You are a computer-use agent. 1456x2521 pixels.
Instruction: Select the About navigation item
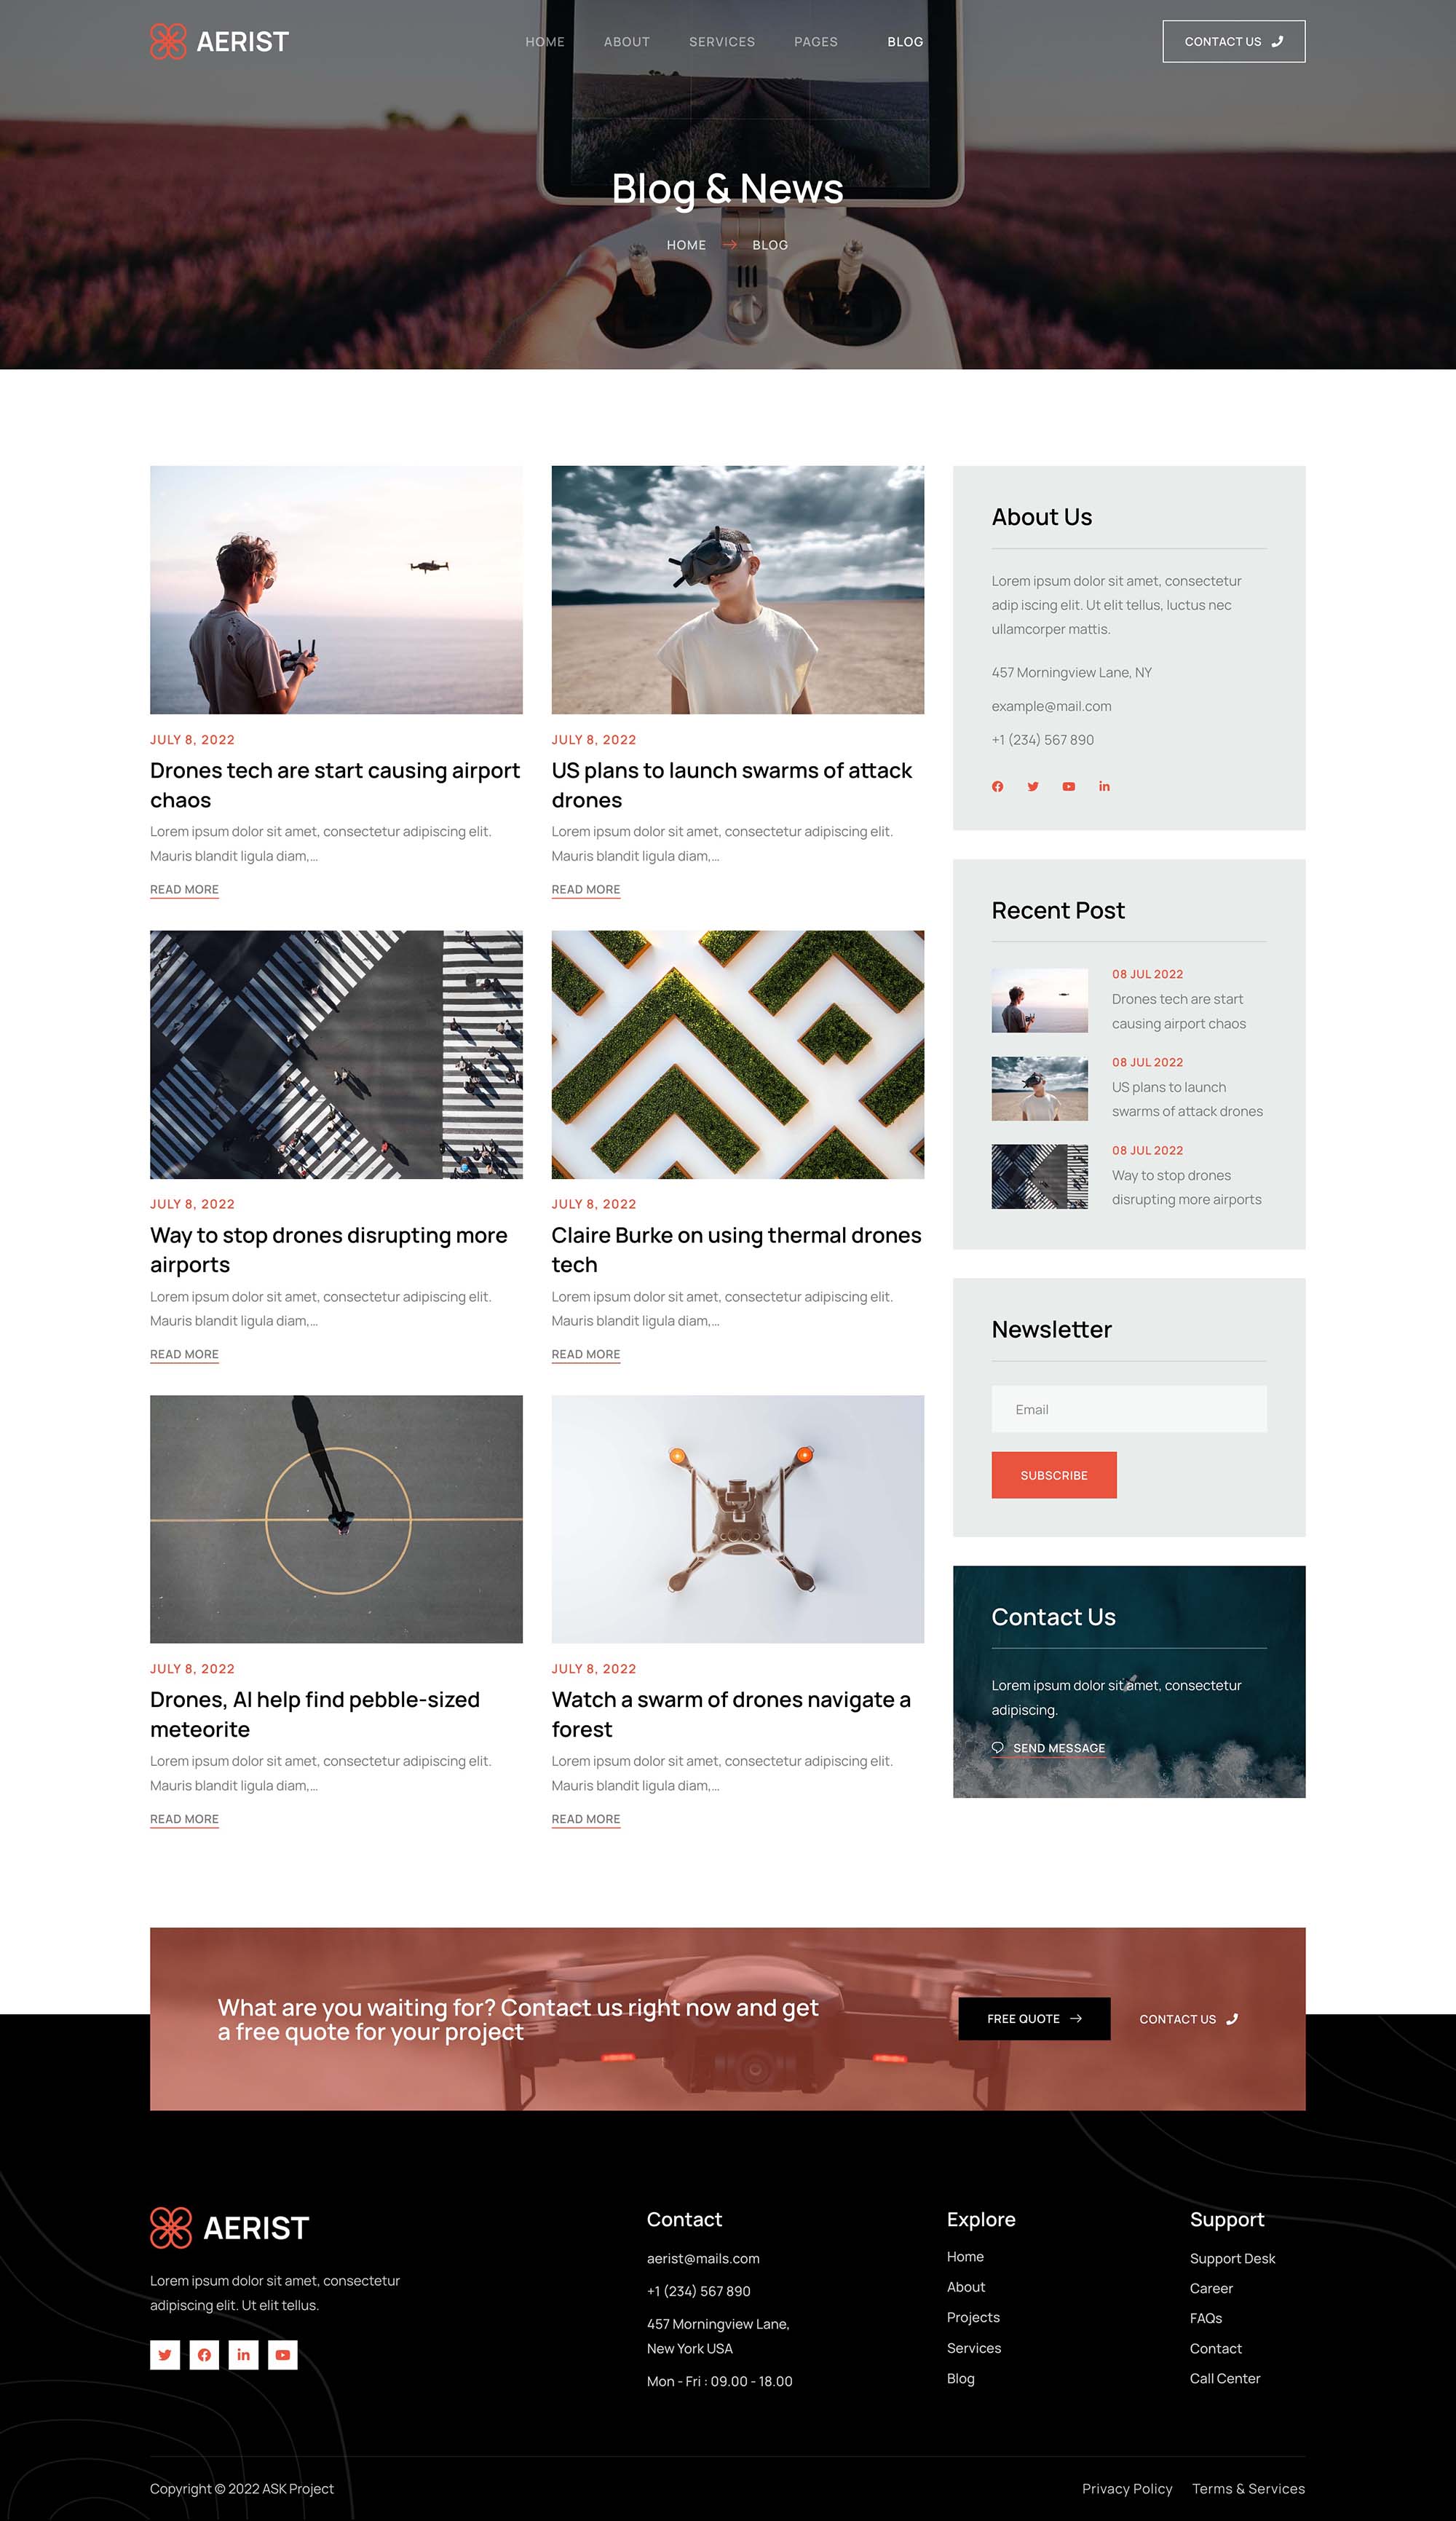(627, 42)
